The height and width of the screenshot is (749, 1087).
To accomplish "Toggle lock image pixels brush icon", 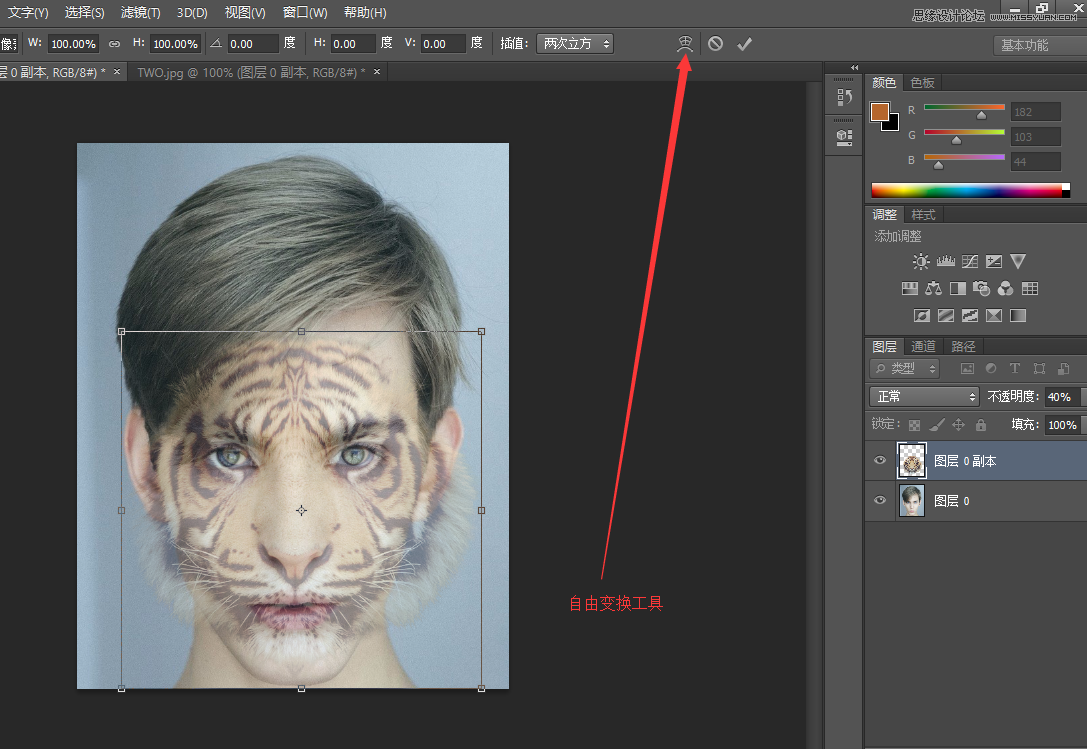I will (x=937, y=424).
